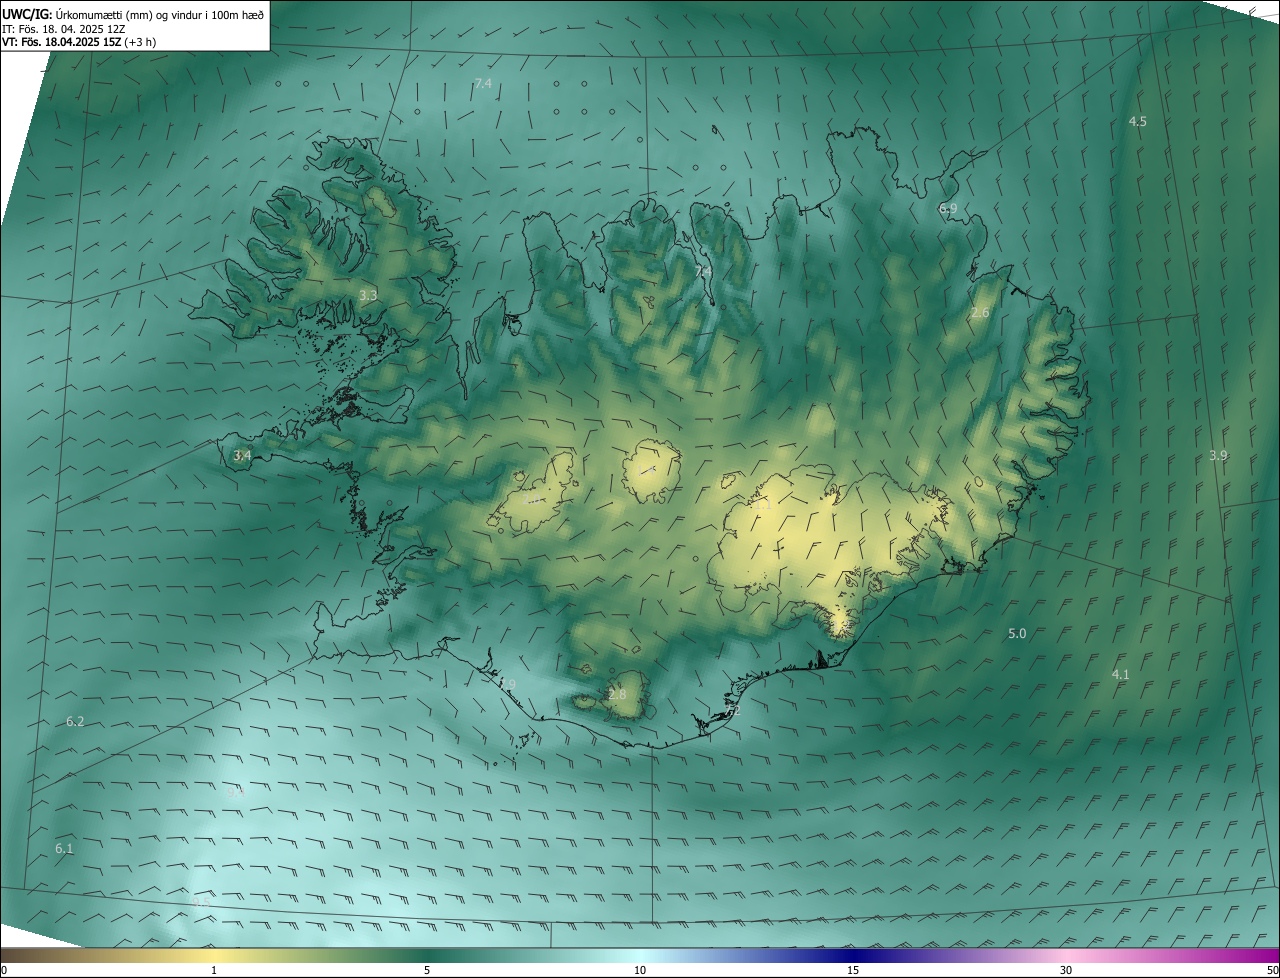Click the 15 tick label on the color scale
This screenshot has width=1280, height=978.
click(853, 970)
